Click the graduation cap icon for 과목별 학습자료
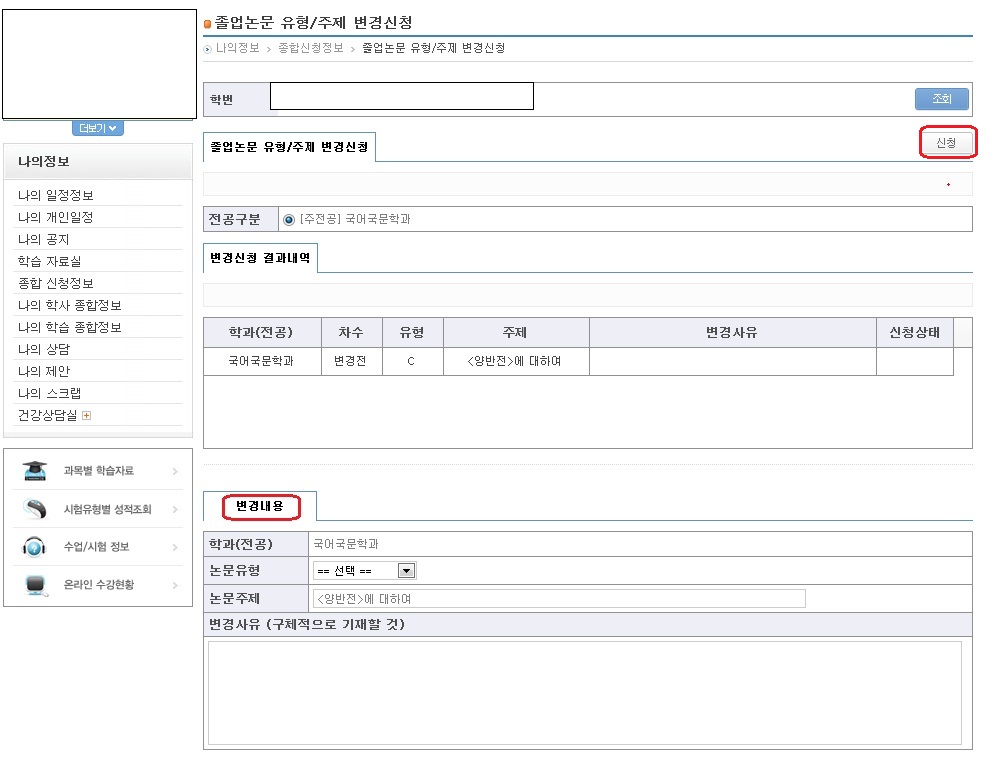The image size is (998, 776). [x=35, y=470]
